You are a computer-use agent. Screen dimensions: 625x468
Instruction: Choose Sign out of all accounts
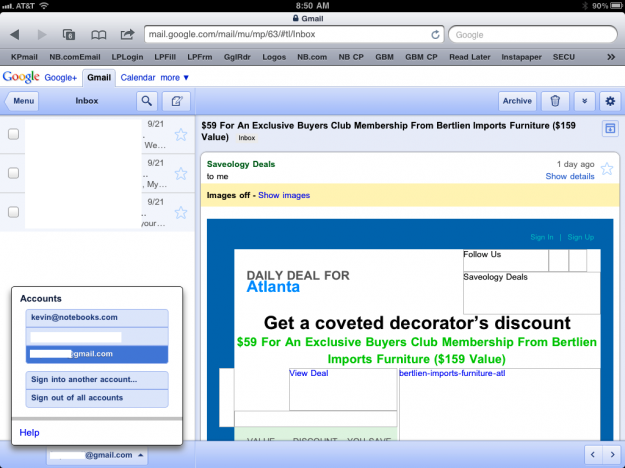97,398
